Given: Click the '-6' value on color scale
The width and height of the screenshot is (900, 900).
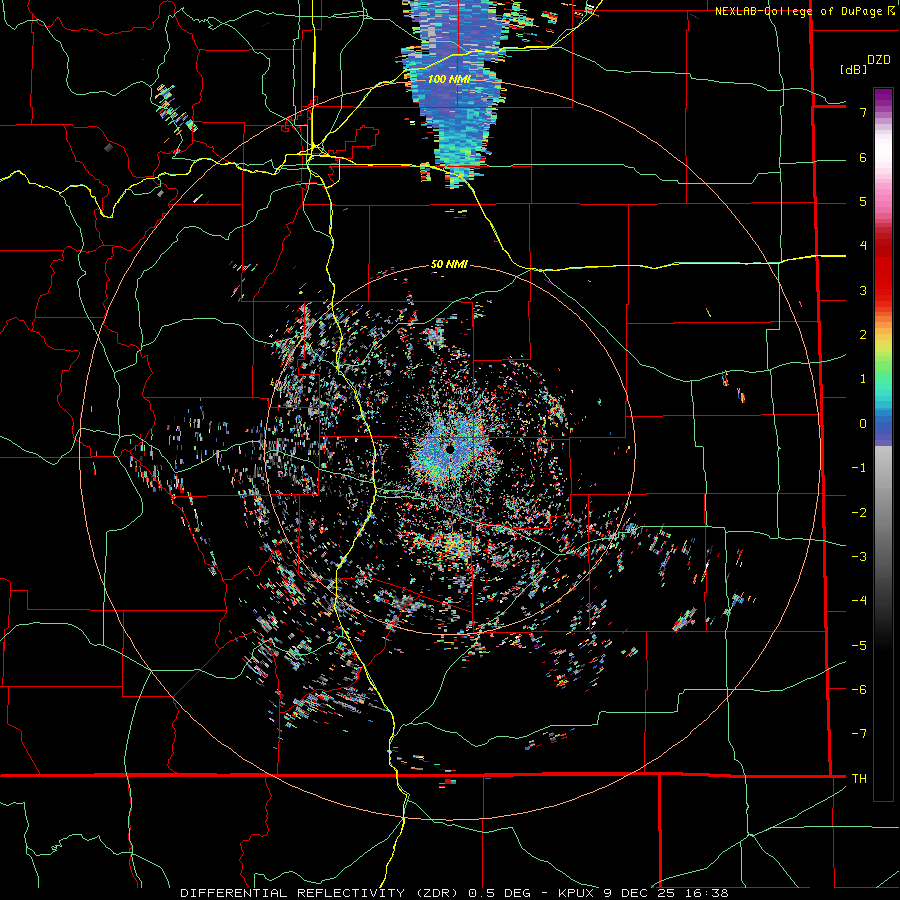Looking at the screenshot, I should [x=859, y=690].
